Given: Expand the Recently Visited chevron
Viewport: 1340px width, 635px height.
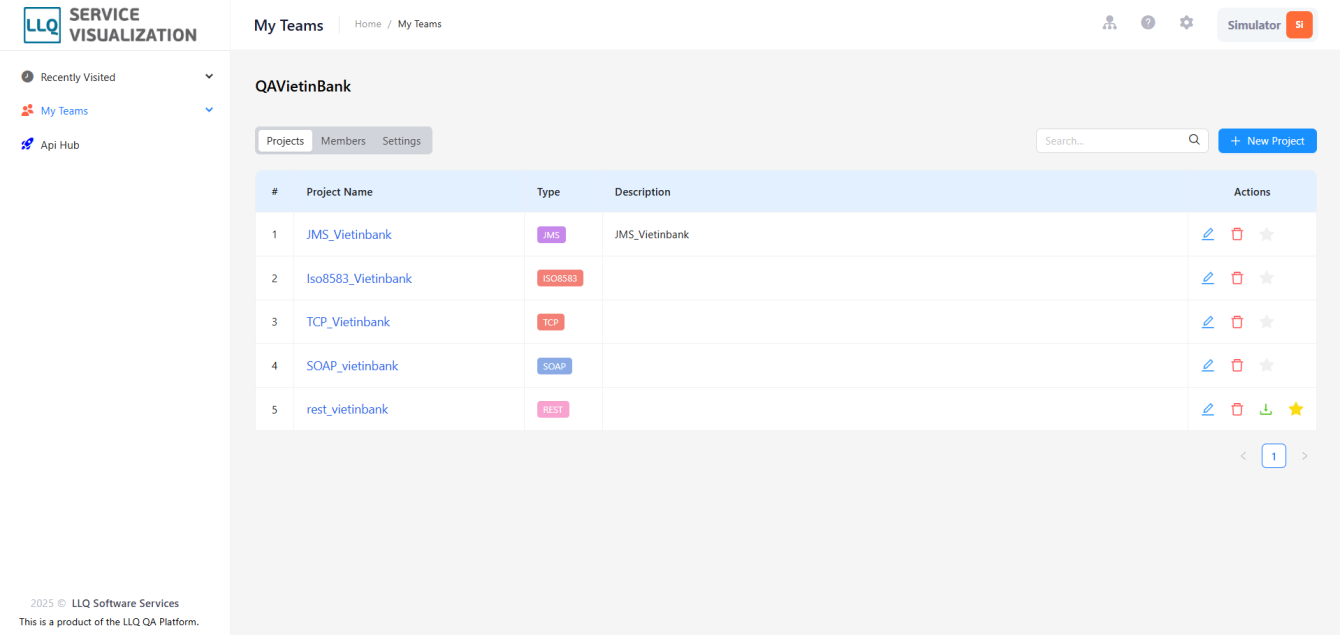Looking at the screenshot, I should point(209,77).
